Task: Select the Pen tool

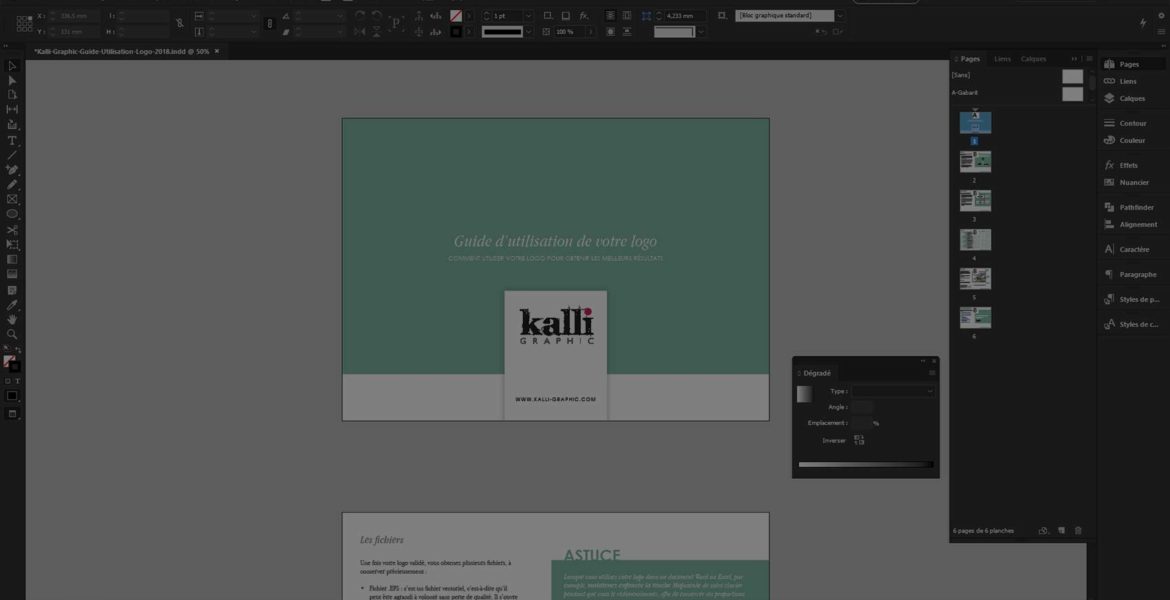Action: tap(12, 170)
